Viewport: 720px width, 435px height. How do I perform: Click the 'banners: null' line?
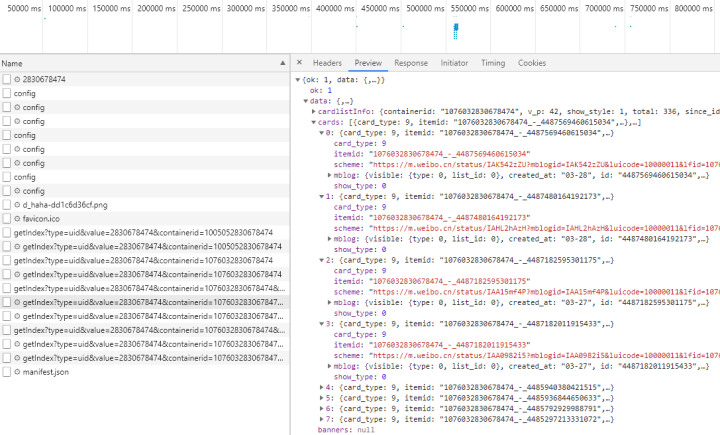pos(346,430)
